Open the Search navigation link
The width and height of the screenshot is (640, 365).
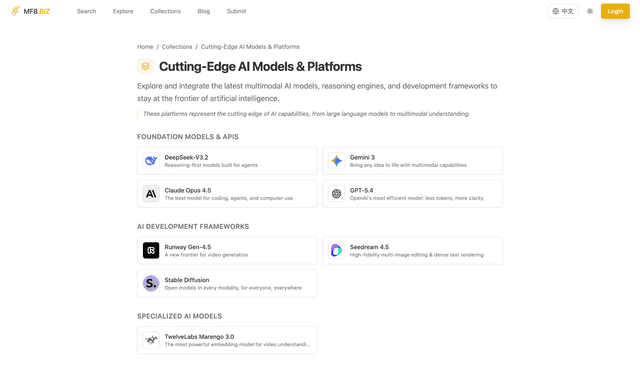click(x=87, y=11)
